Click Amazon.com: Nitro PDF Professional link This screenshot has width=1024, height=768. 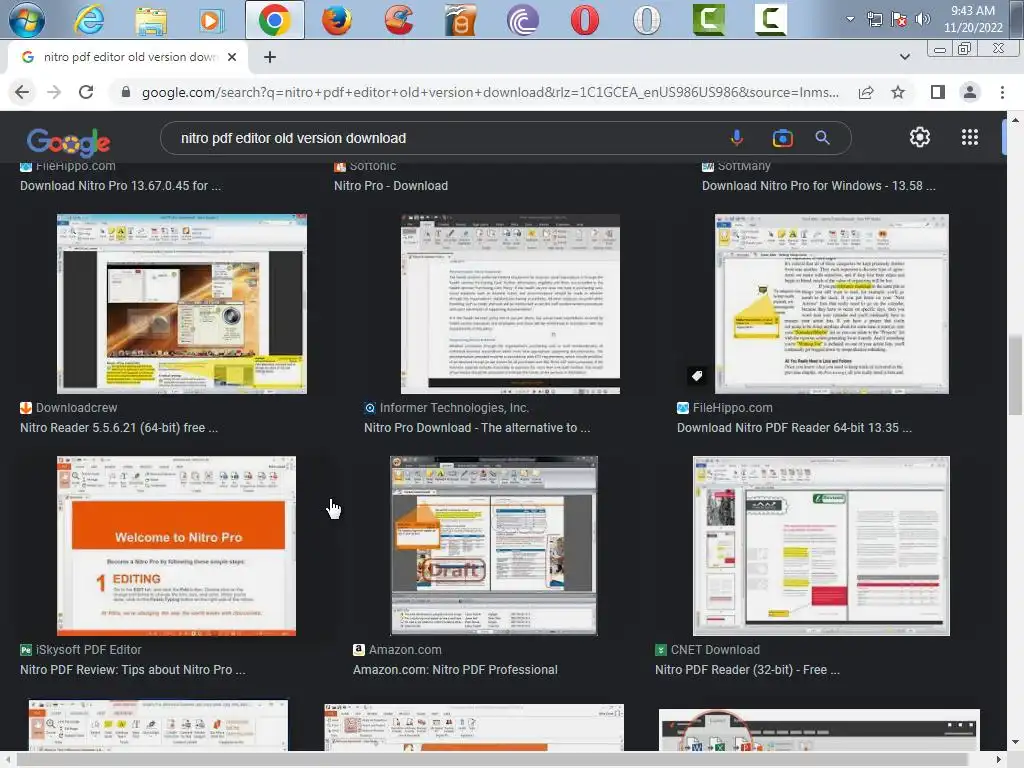pyautogui.click(x=455, y=669)
